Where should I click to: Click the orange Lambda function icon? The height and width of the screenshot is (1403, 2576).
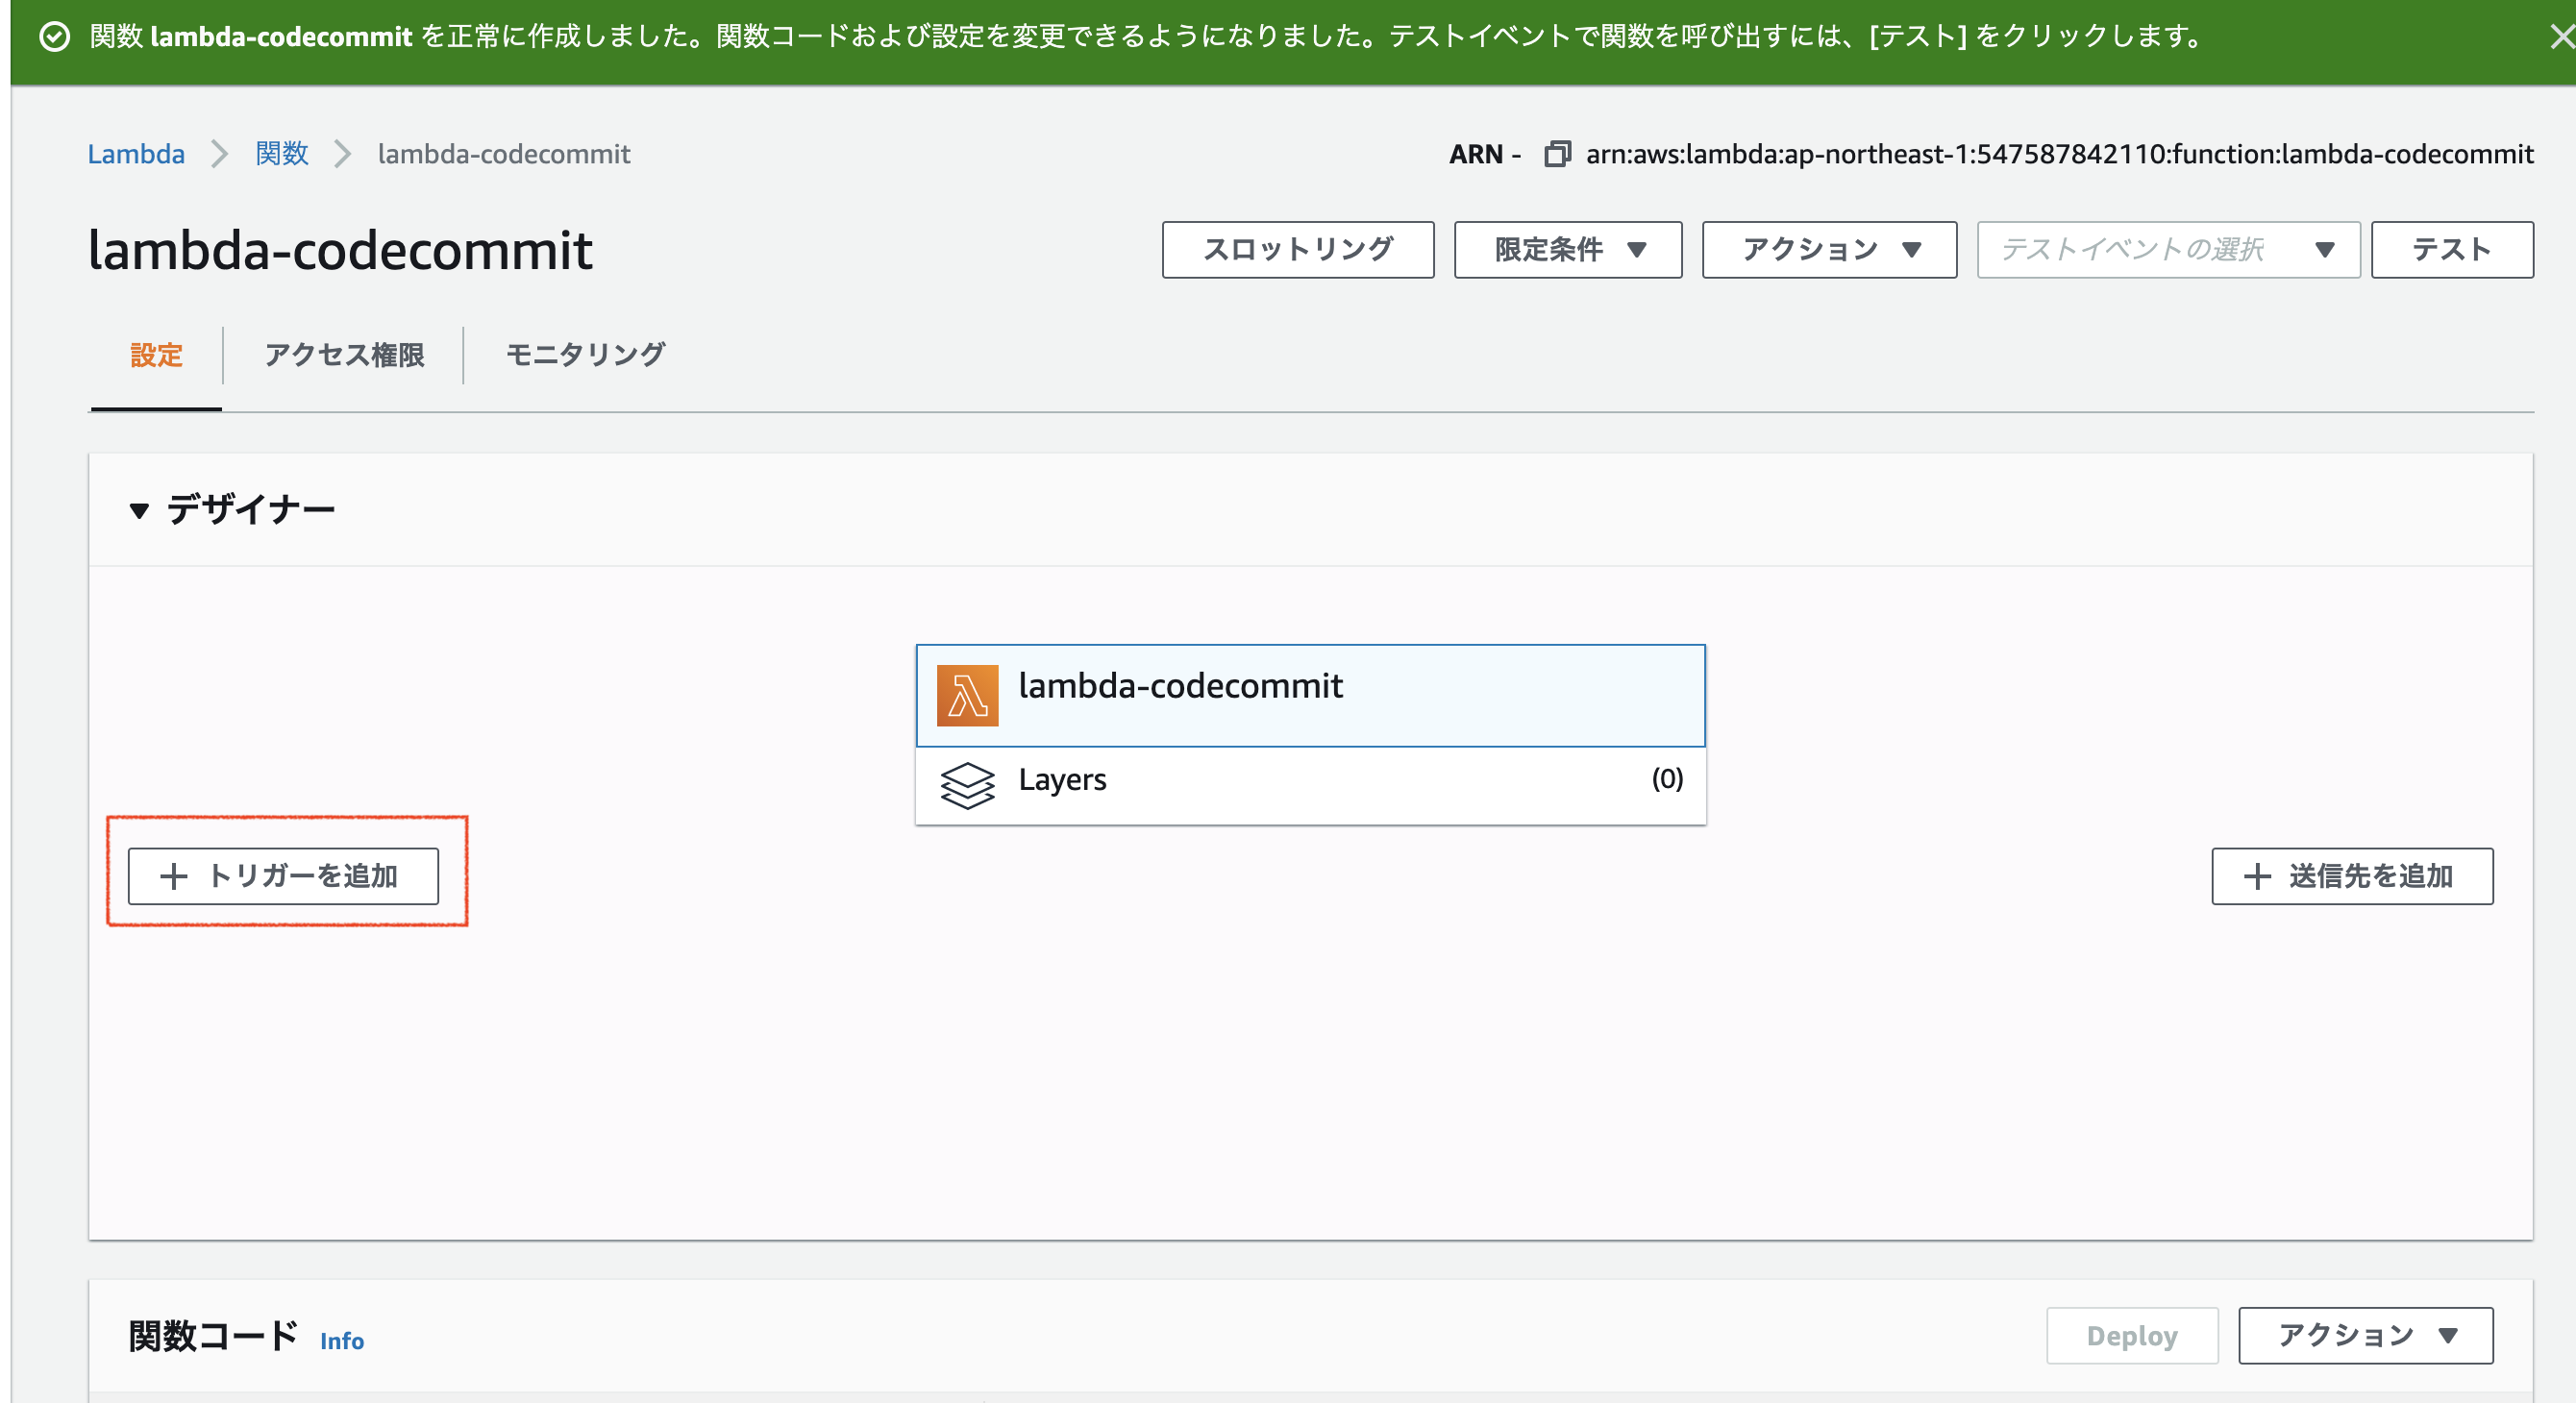pos(967,695)
